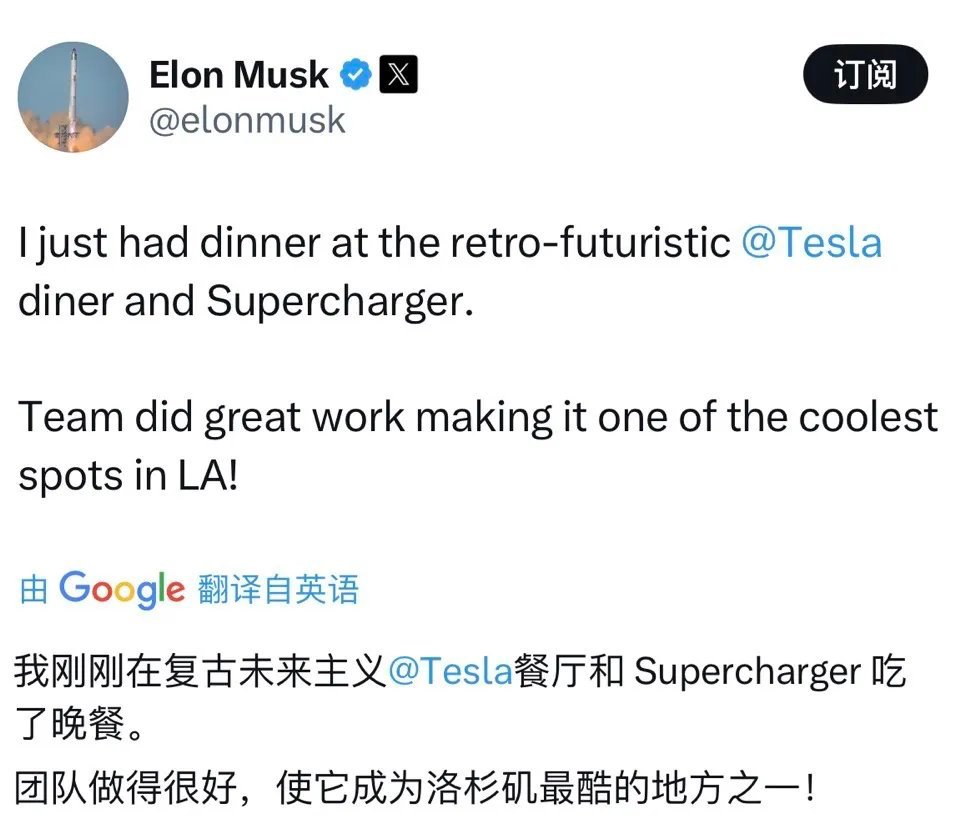971x825 pixels.
Task: Follow the @Tesla mention in Chinese translation
Action: click(451, 671)
